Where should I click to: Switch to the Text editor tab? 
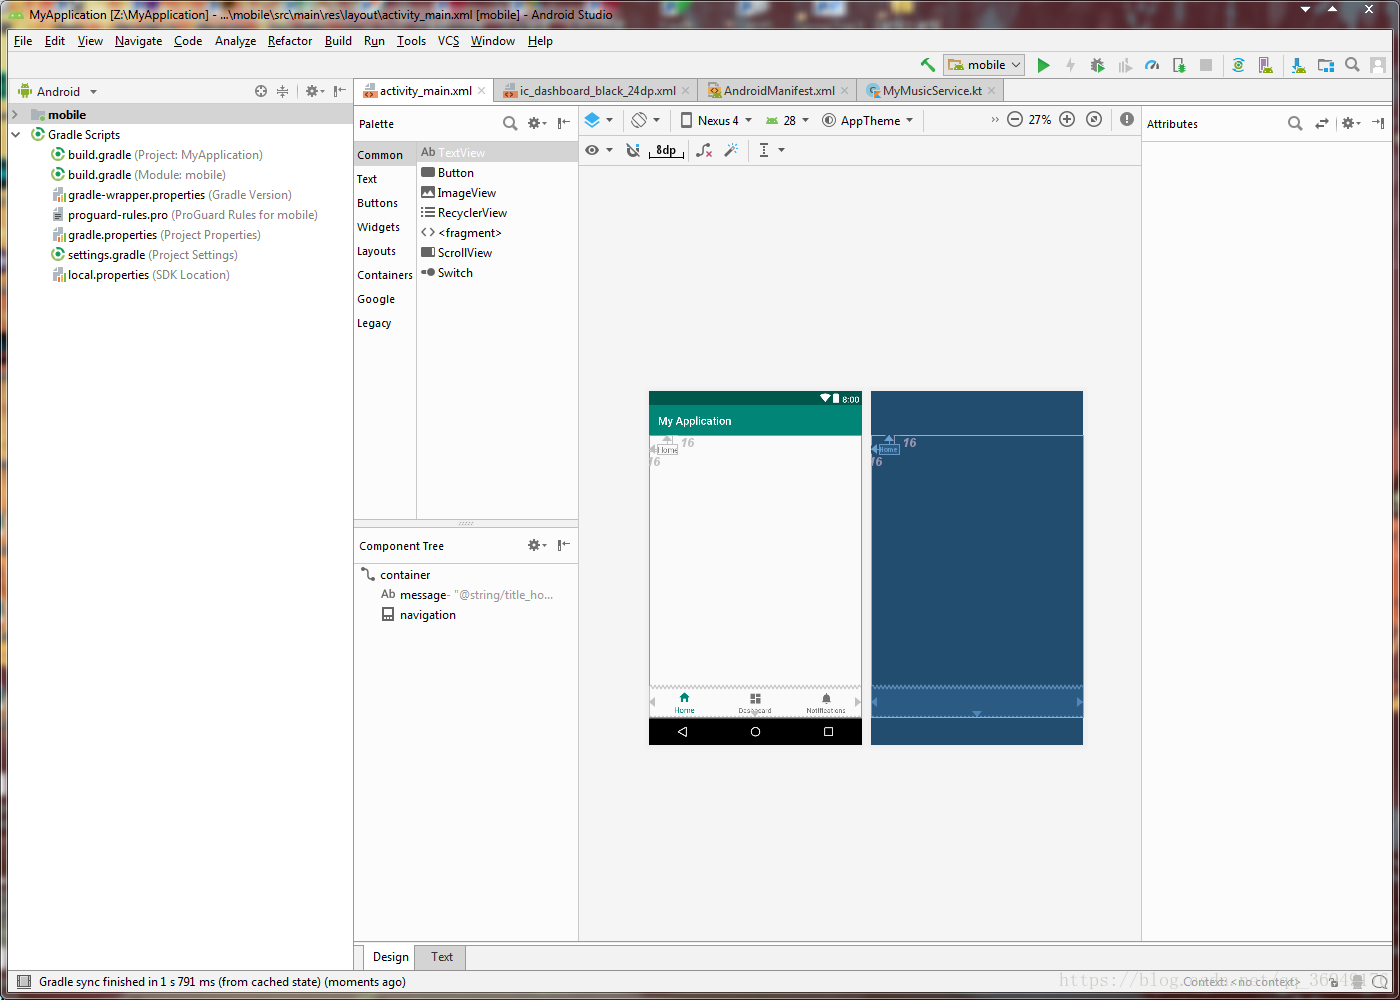pos(442,957)
